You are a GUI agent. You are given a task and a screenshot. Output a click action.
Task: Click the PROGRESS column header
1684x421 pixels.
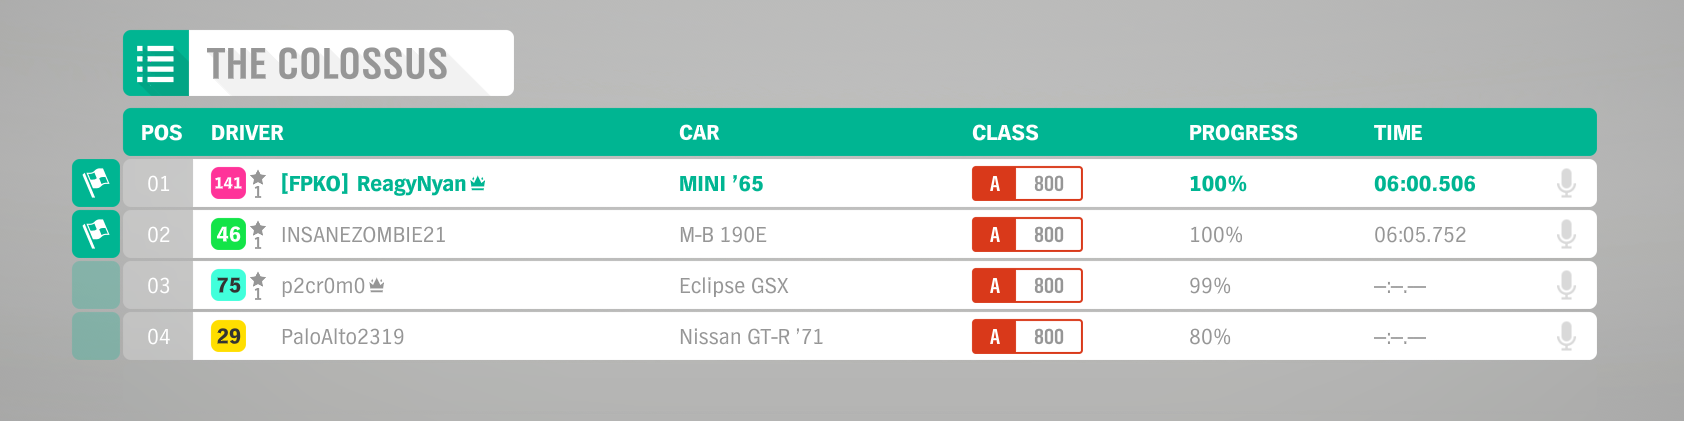click(x=1243, y=133)
